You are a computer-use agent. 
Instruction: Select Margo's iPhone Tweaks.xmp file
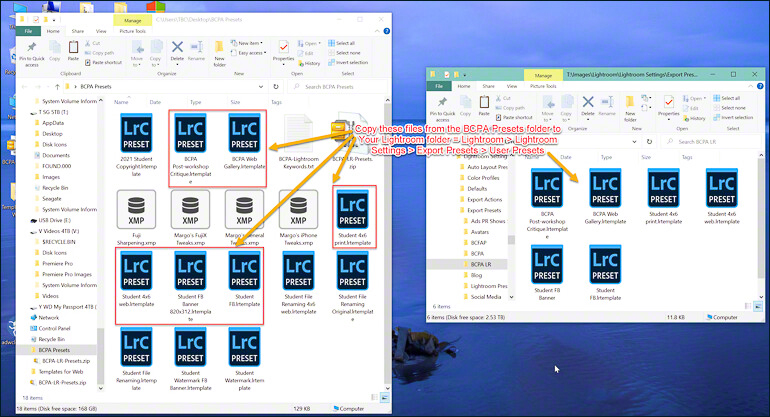298,218
